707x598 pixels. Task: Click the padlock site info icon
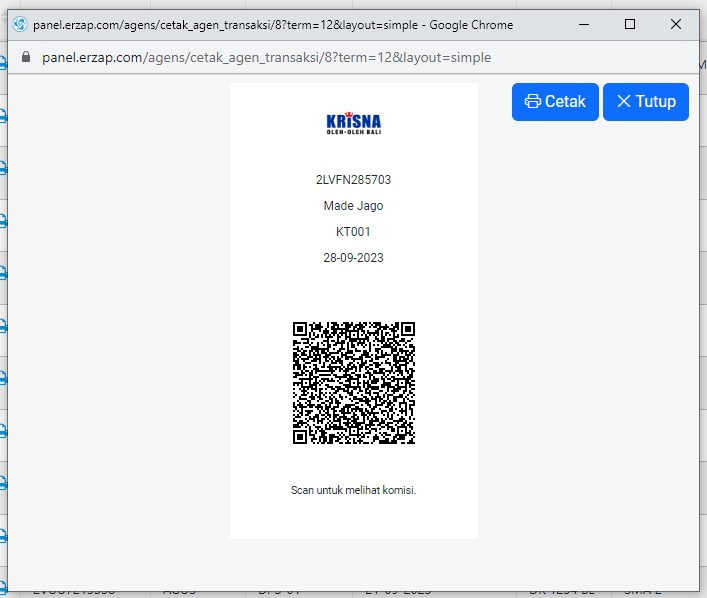(x=26, y=57)
